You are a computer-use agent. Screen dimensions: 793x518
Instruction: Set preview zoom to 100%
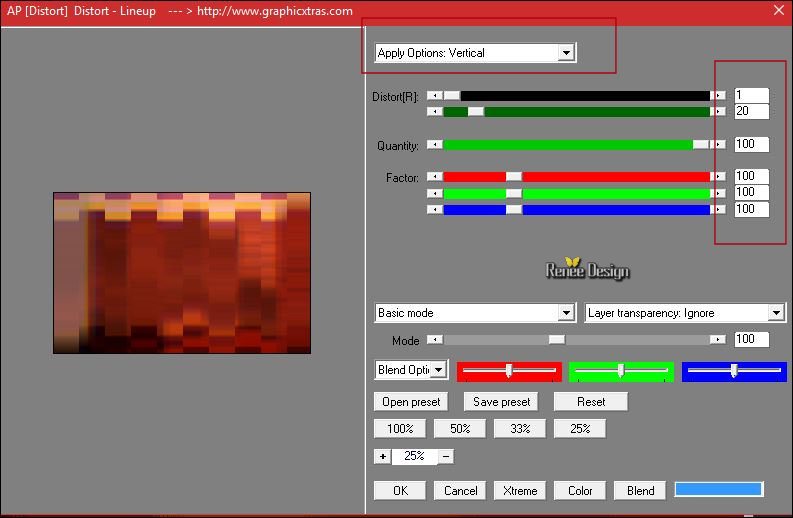point(400,428)
